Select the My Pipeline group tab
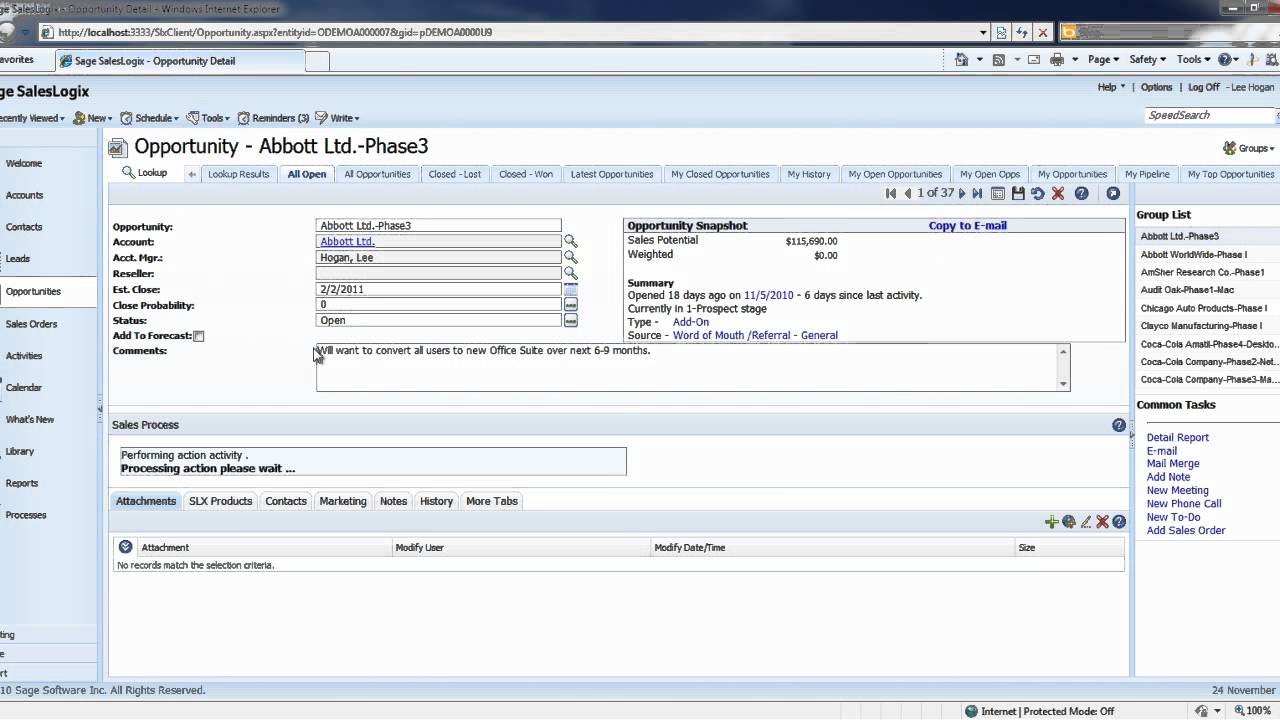 (1147, 174)
